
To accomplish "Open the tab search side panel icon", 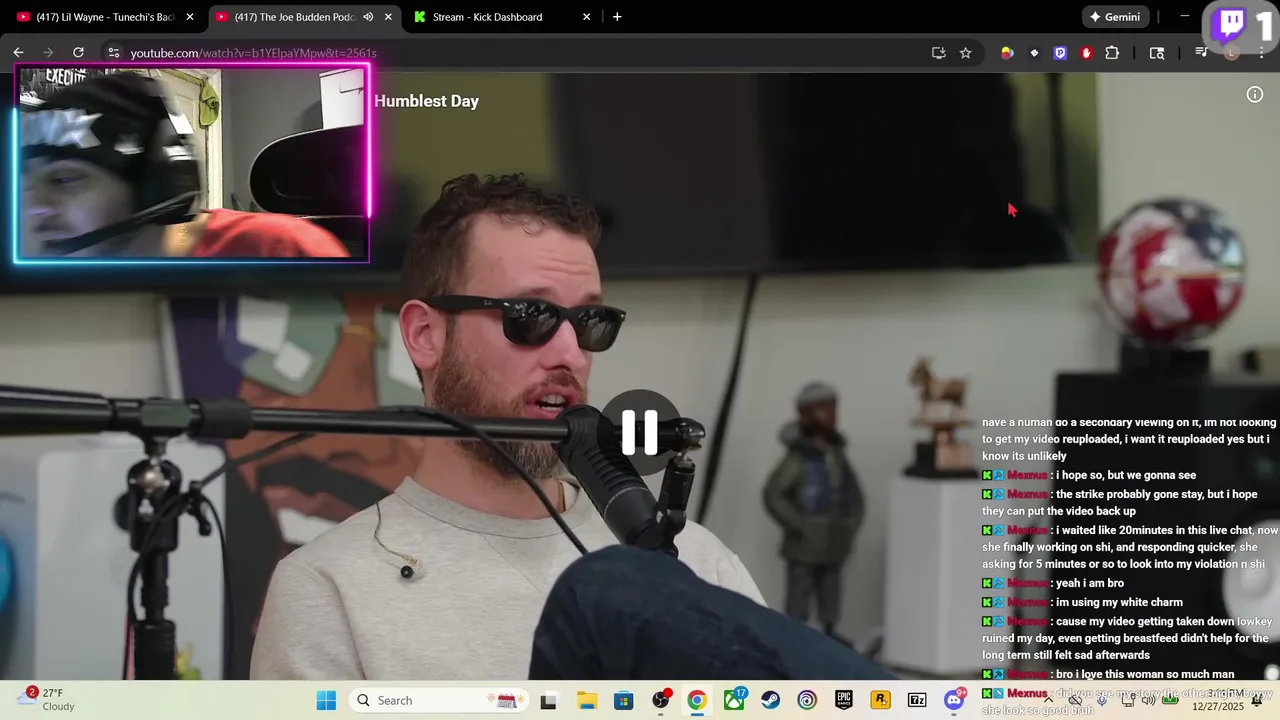I will point(1157,53).
